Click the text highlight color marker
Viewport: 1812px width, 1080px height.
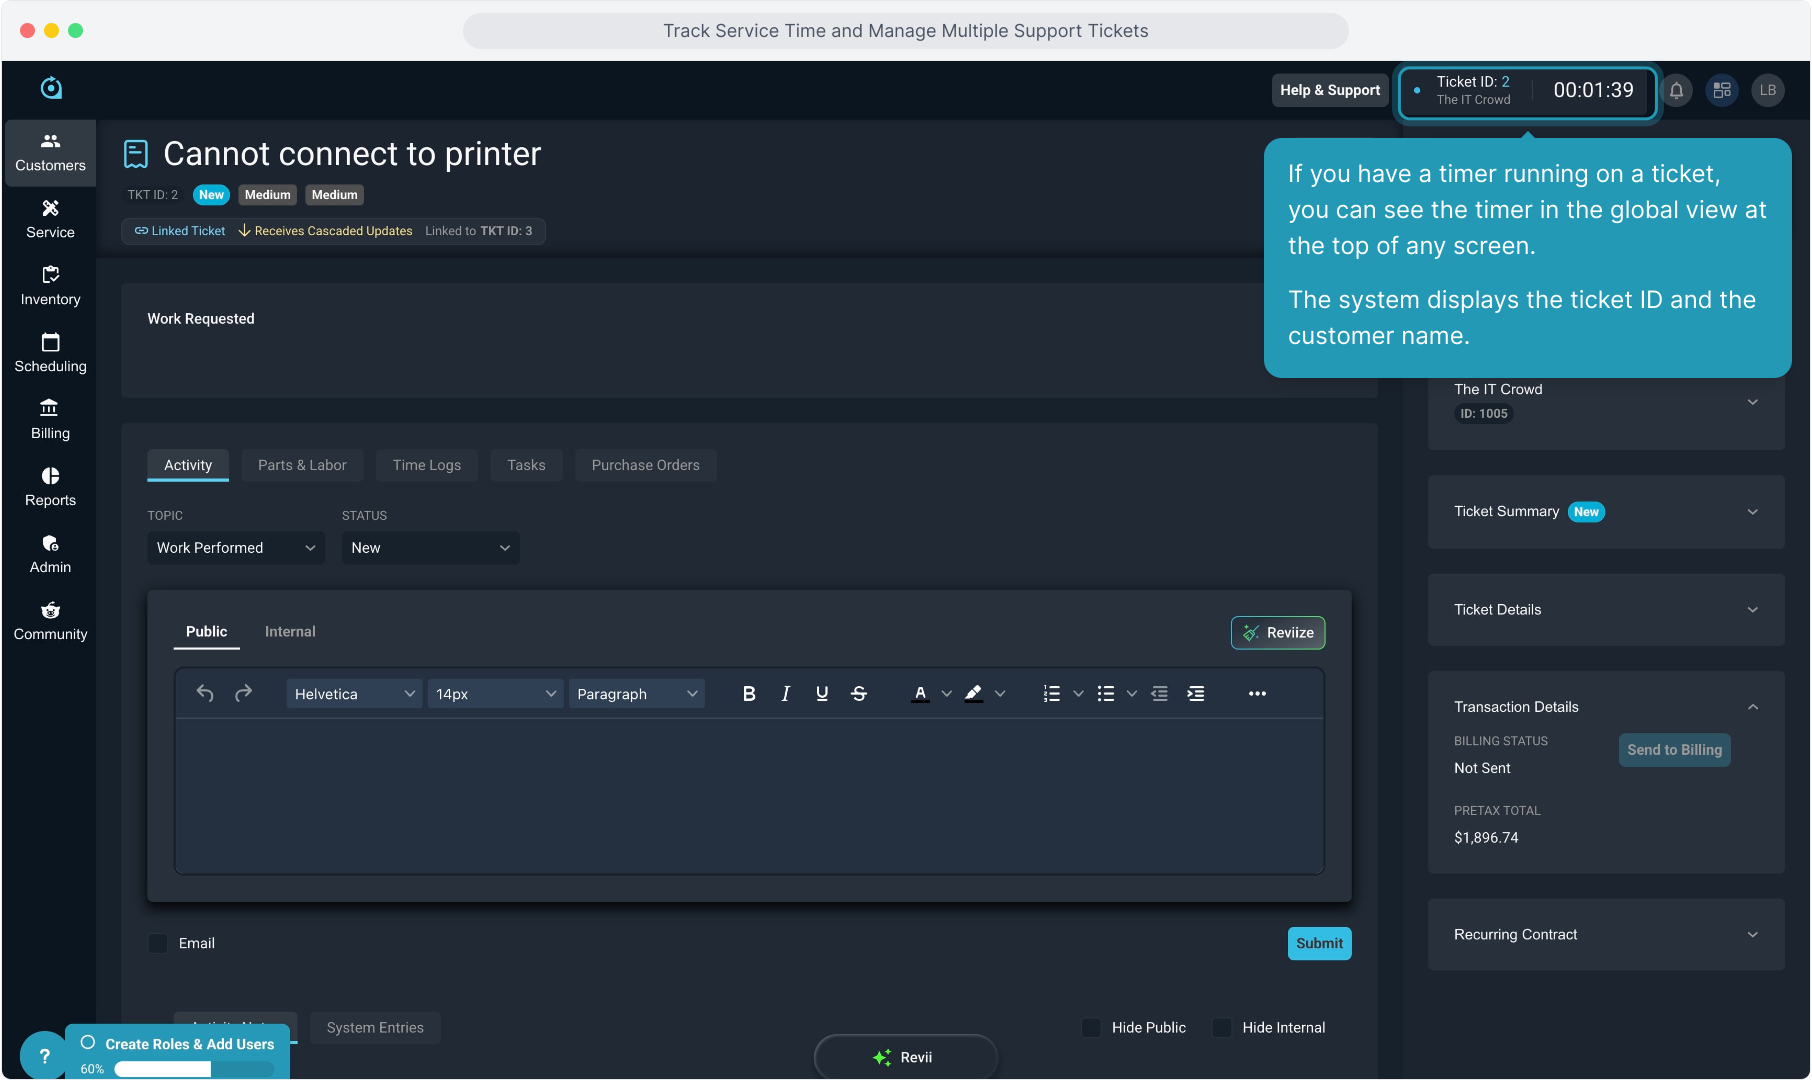click(973, 694)
